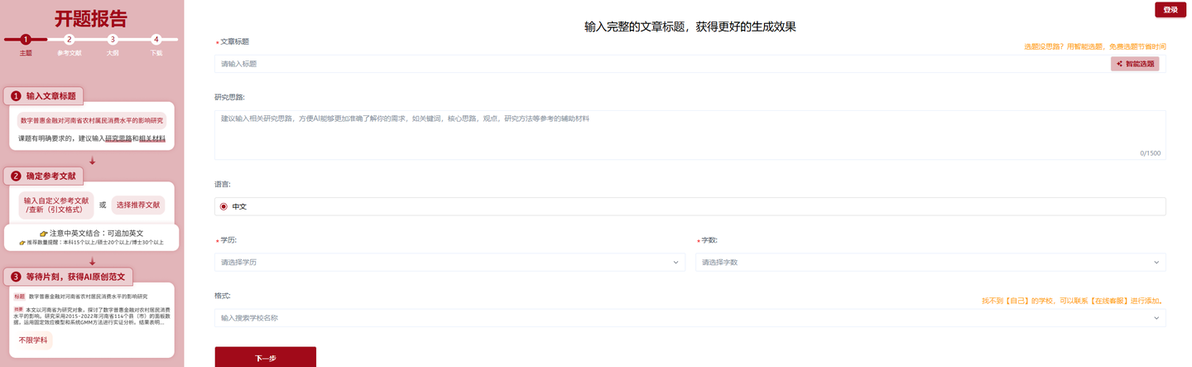
Task: Go to step 2 参考文献 circle
Action: (x=69, y=39)
